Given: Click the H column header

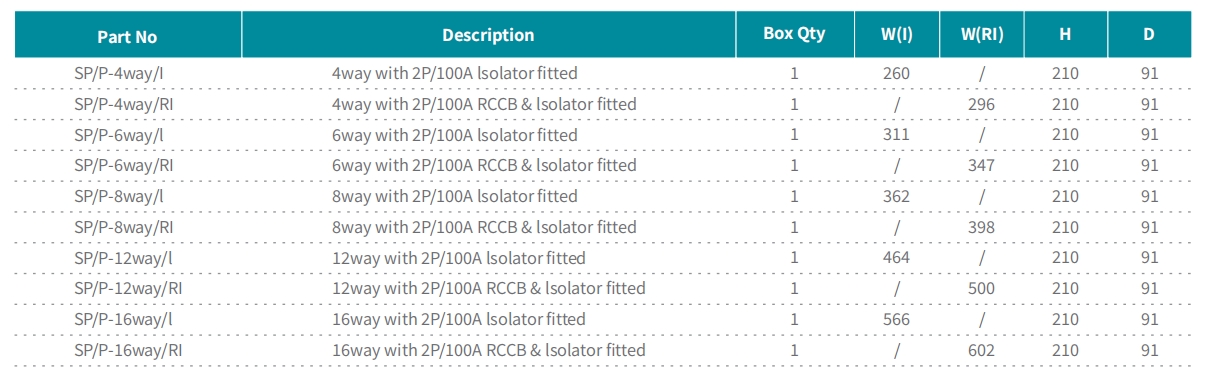Looking at the screenshot, I should coord(1065,34).
